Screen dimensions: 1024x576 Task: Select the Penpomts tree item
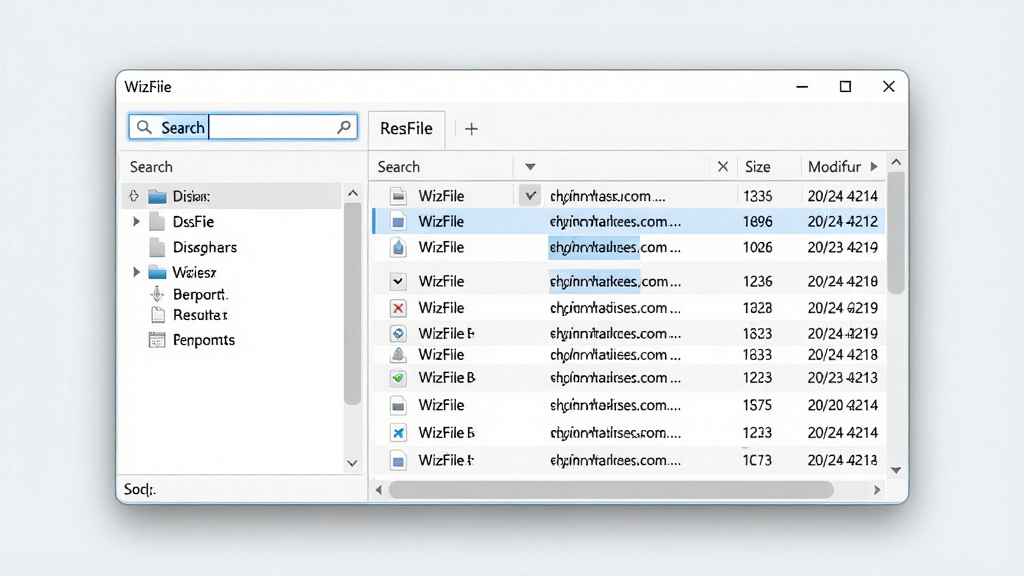click(204, 340)
